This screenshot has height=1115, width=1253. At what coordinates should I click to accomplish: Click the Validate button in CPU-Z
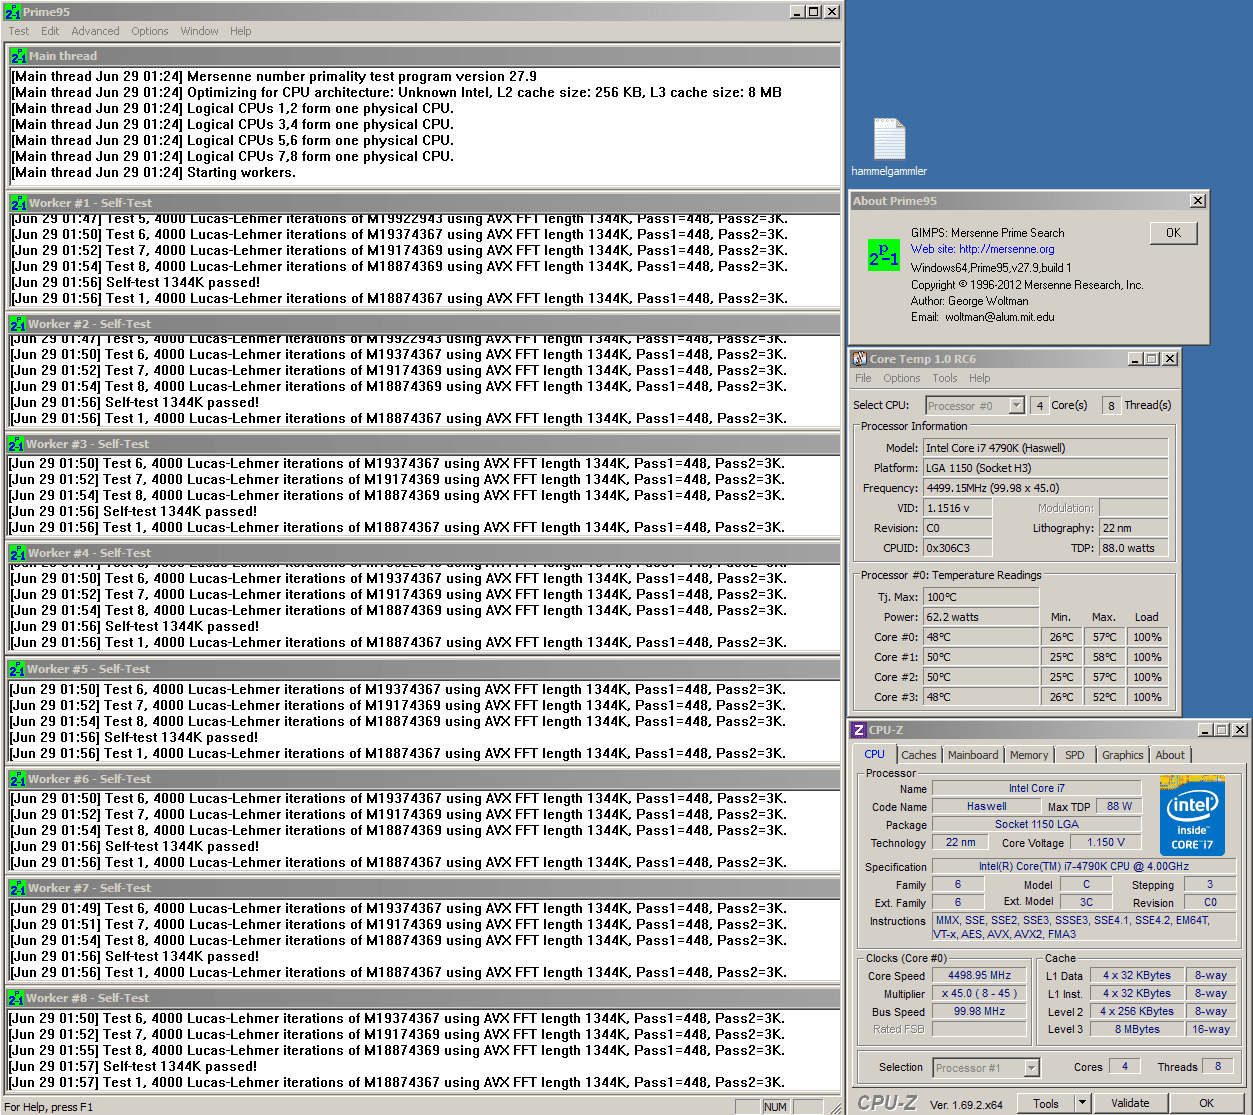1130,1103
